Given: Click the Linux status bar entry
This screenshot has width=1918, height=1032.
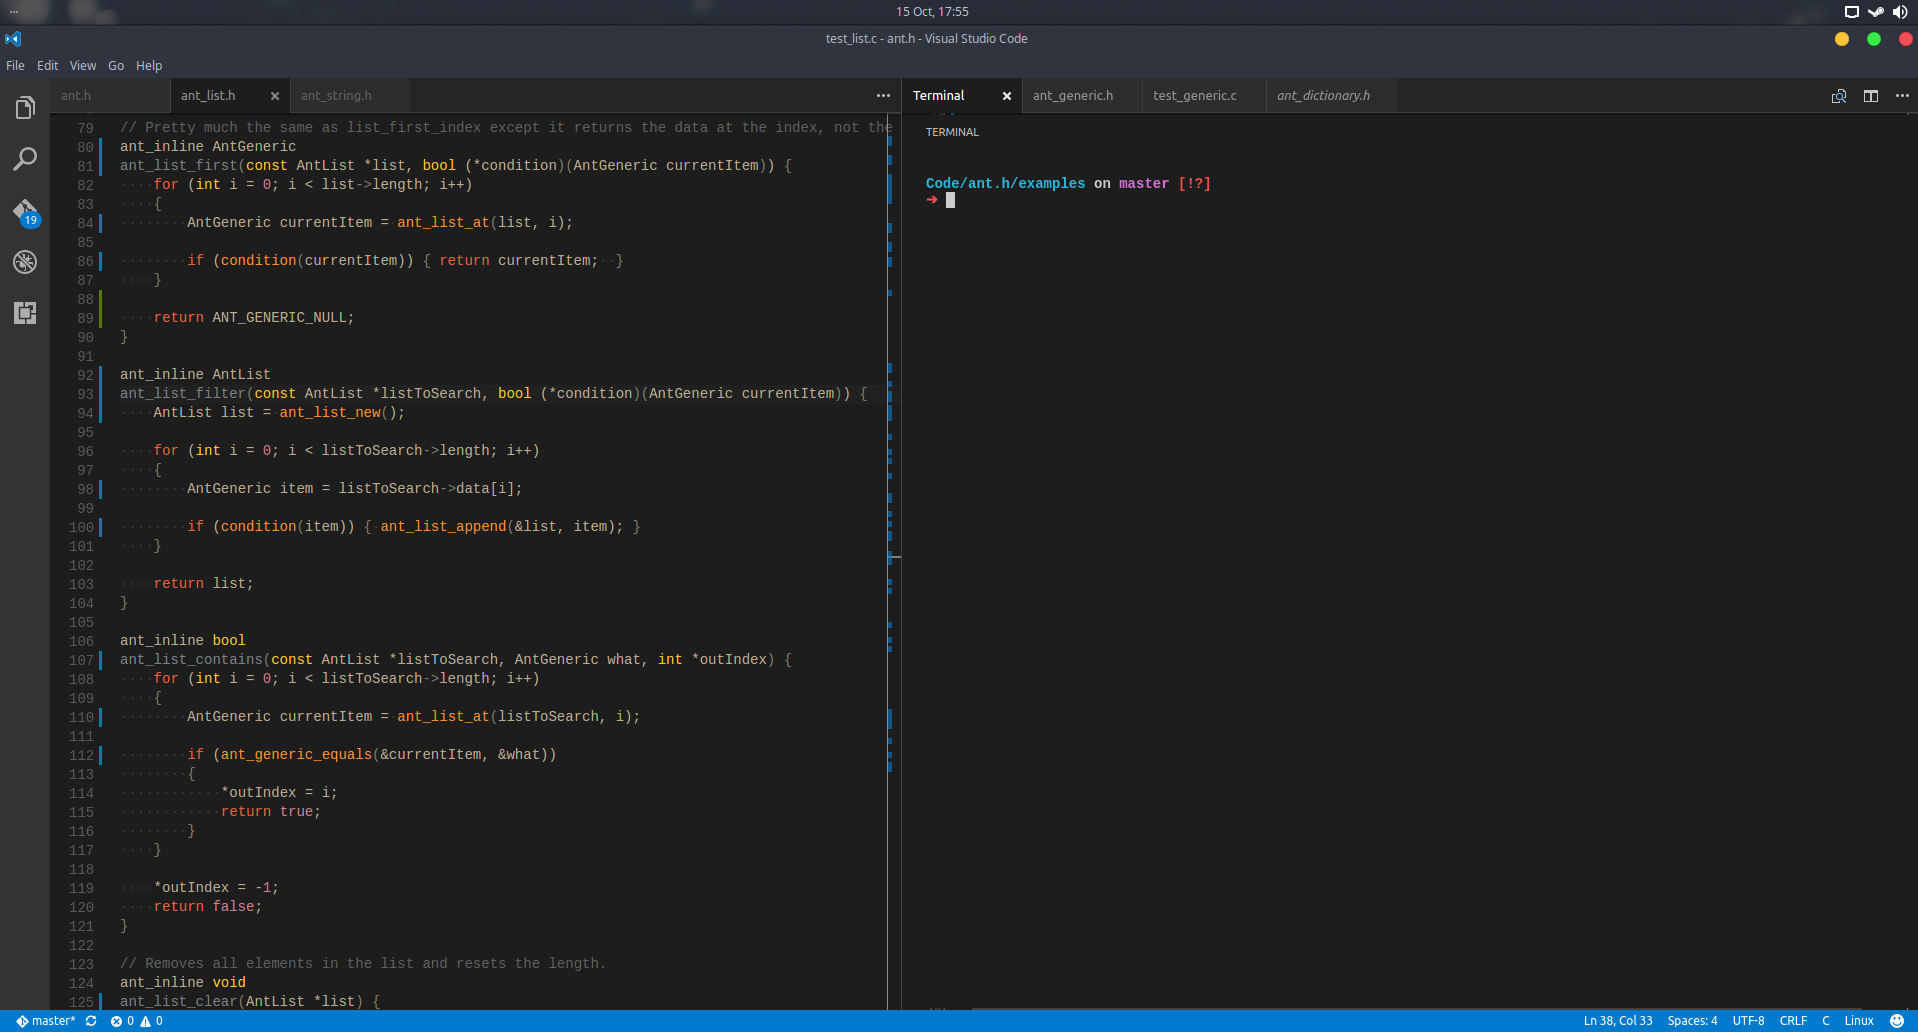Looking at the screenshot, I should [x=1859, y=1021].
